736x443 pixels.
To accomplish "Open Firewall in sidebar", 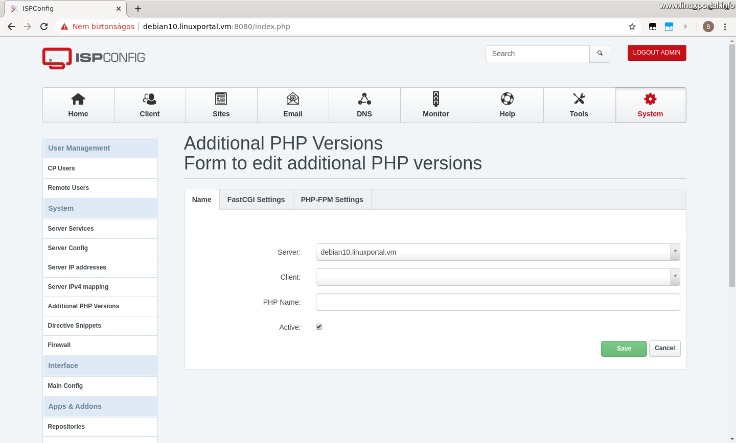I will [x=100, y=345].
